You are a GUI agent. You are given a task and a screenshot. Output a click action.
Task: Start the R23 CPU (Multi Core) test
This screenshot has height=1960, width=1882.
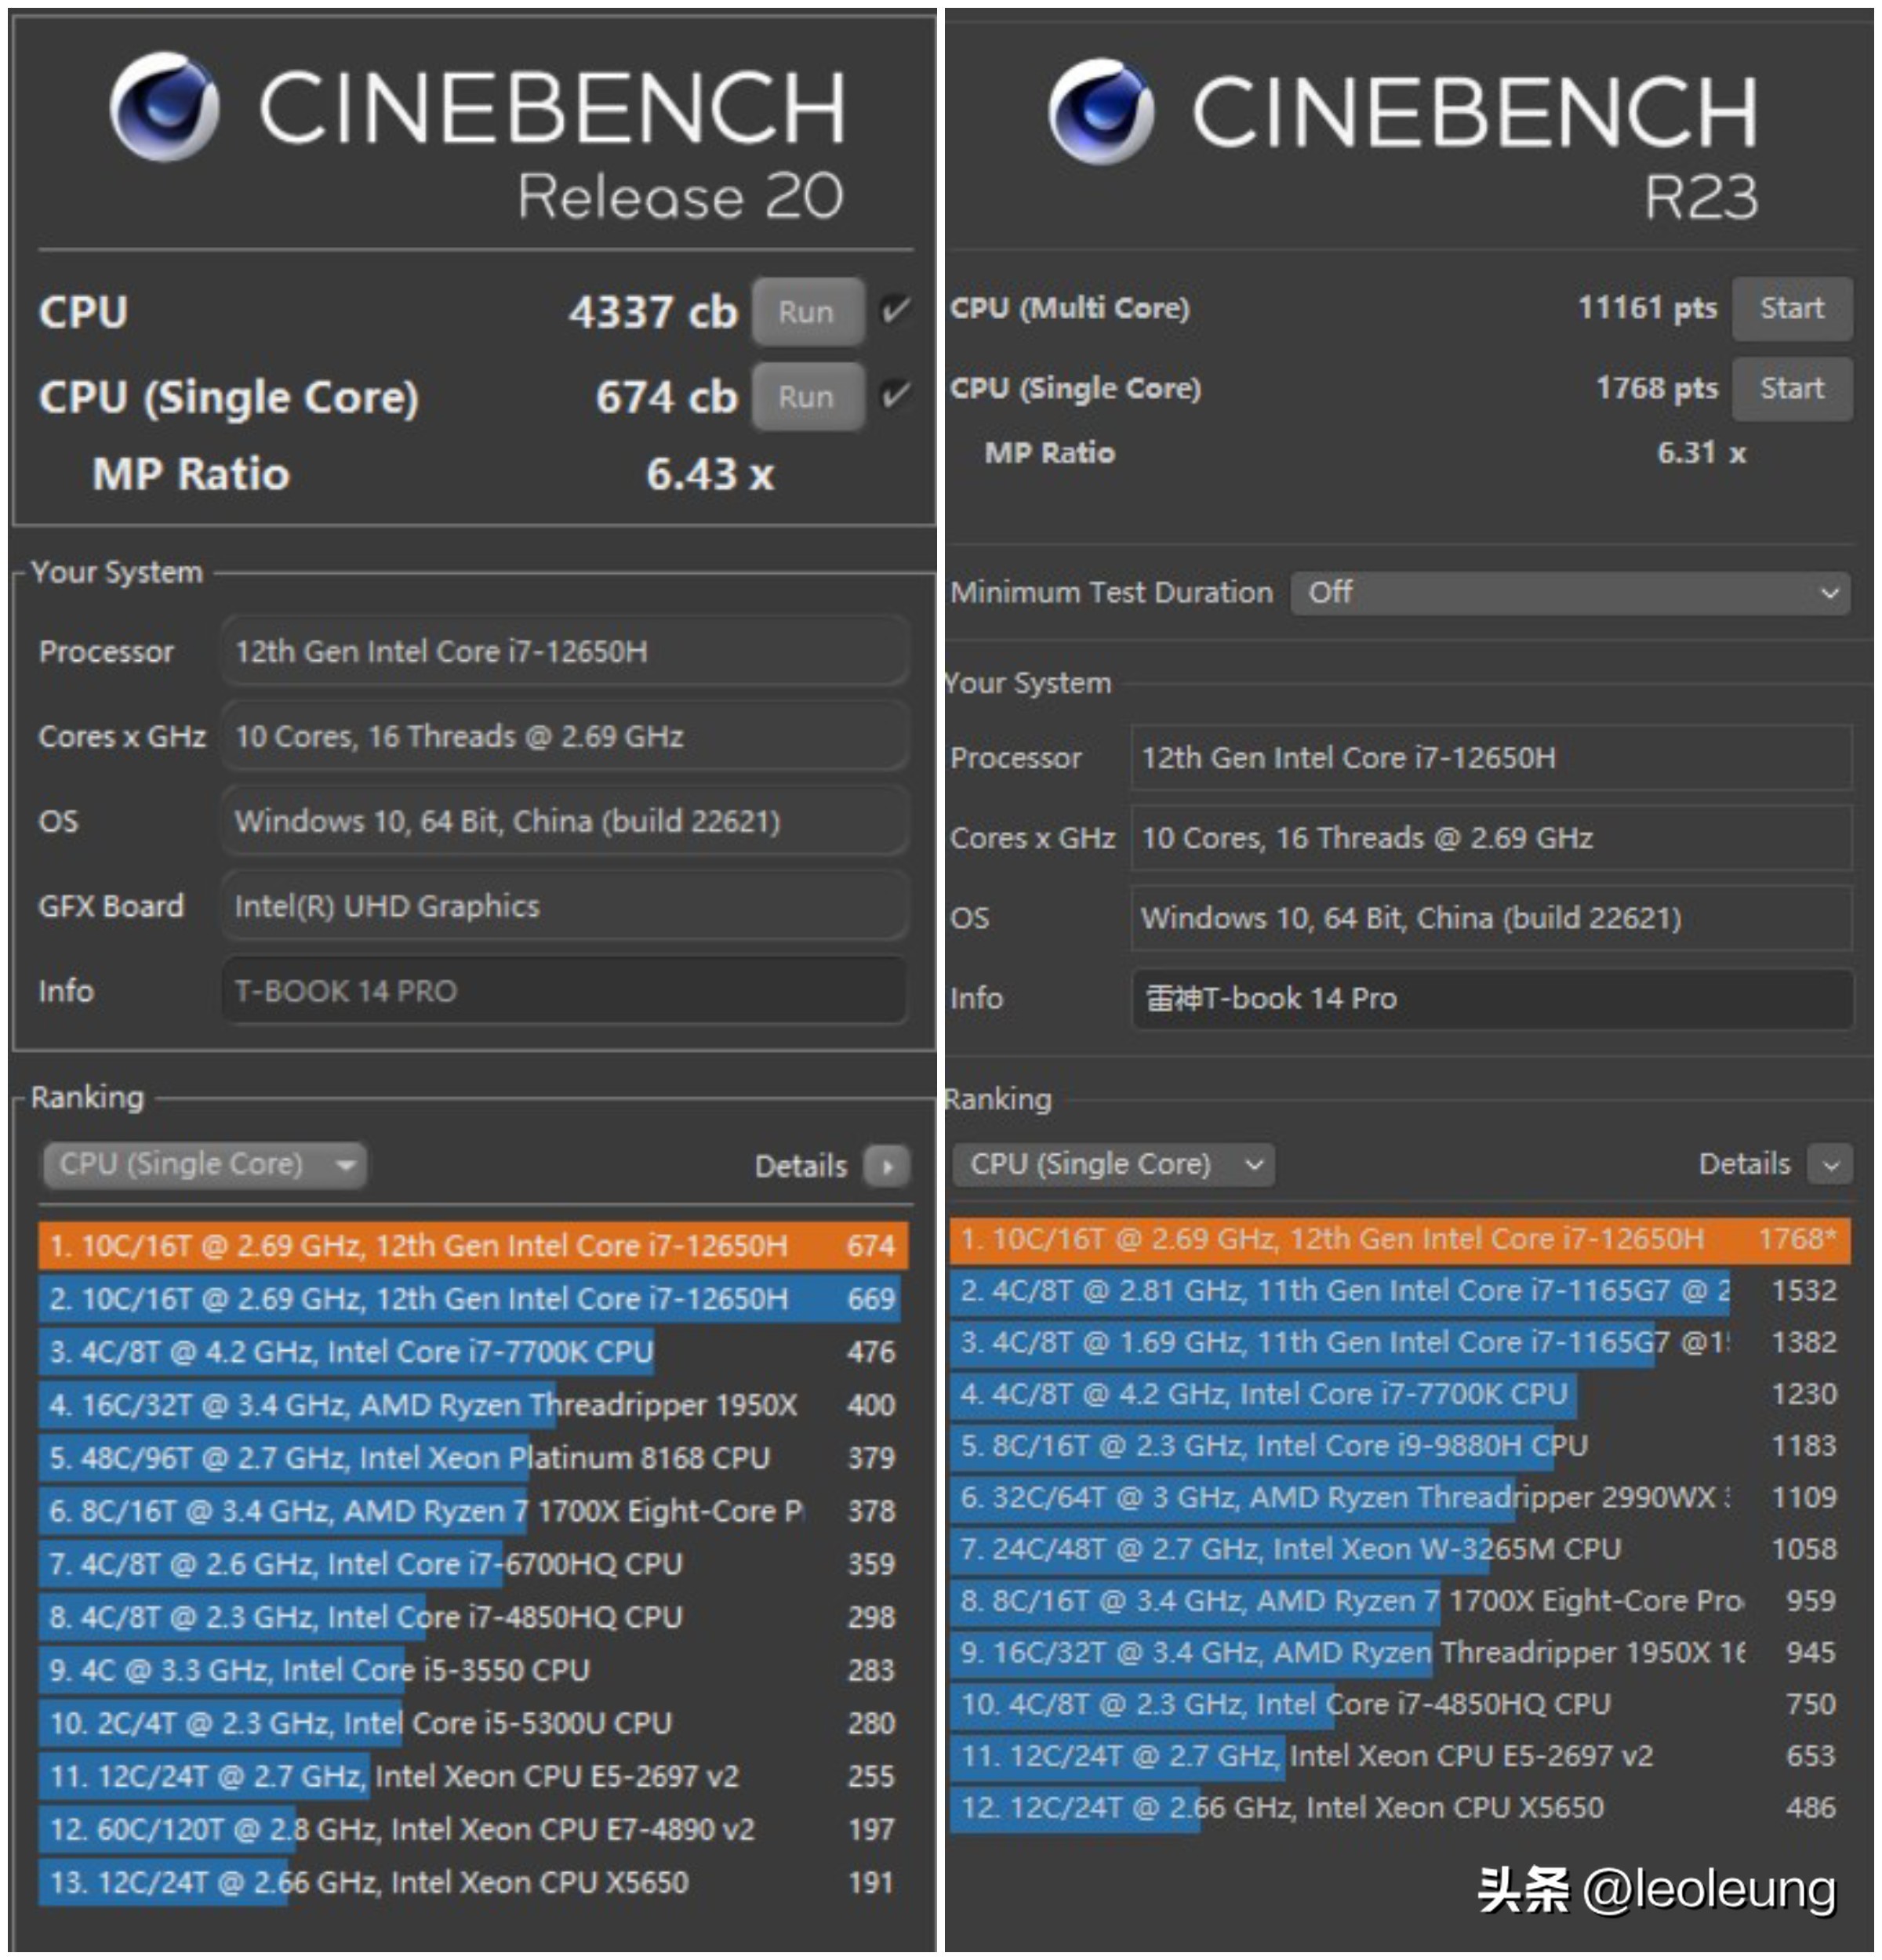[1791, 308]
